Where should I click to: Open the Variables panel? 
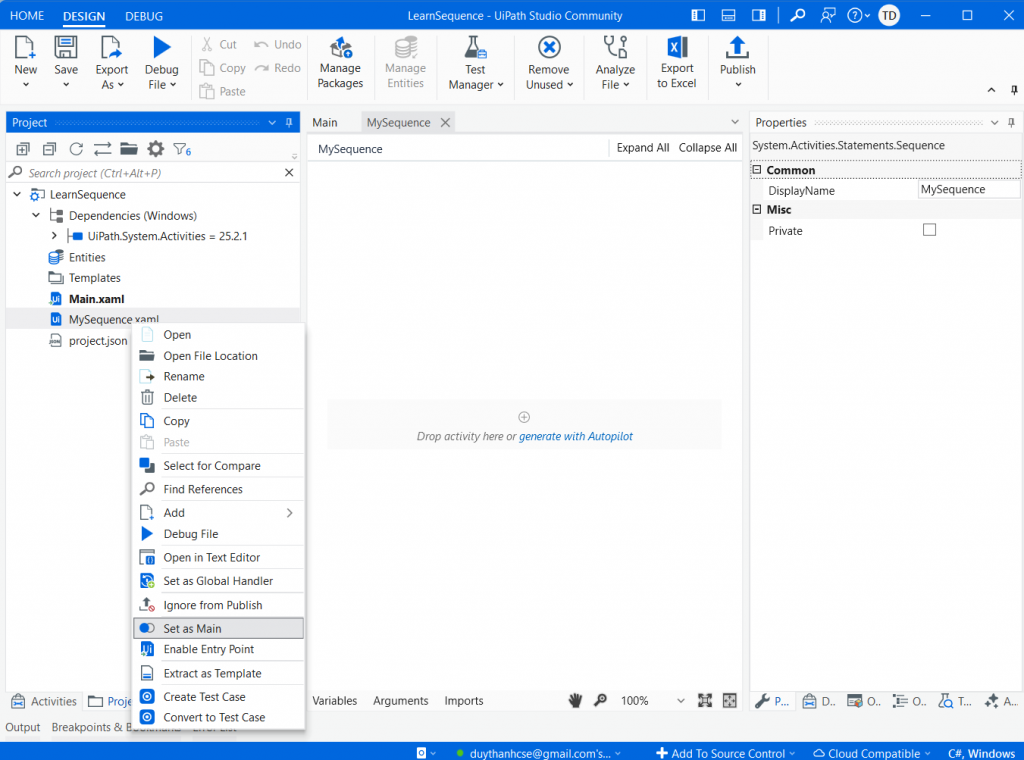pos(334,701)
